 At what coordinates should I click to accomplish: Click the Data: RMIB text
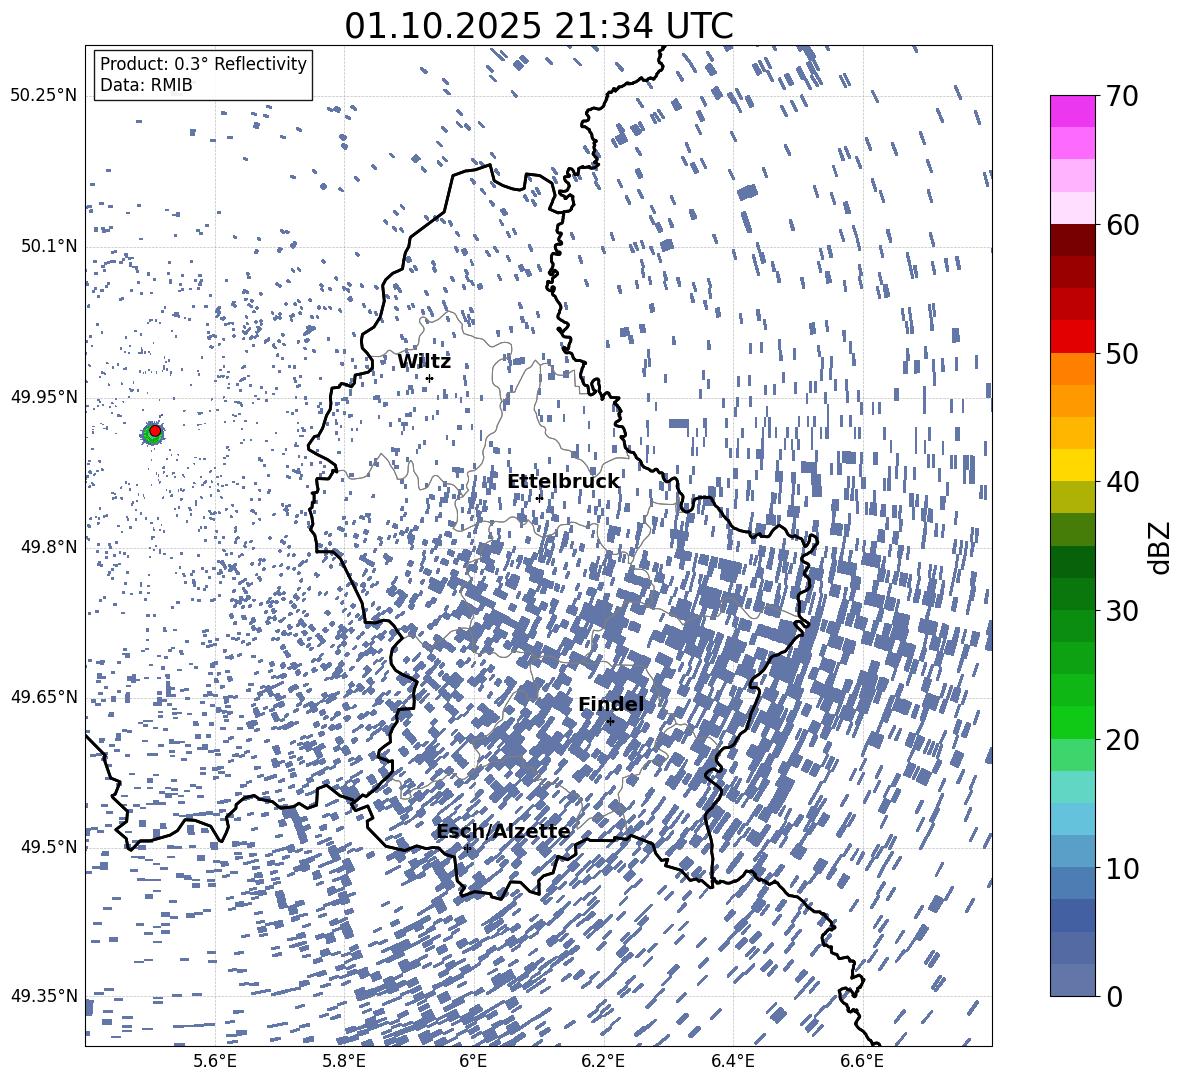pyautogui.click(x=146, y=85)
